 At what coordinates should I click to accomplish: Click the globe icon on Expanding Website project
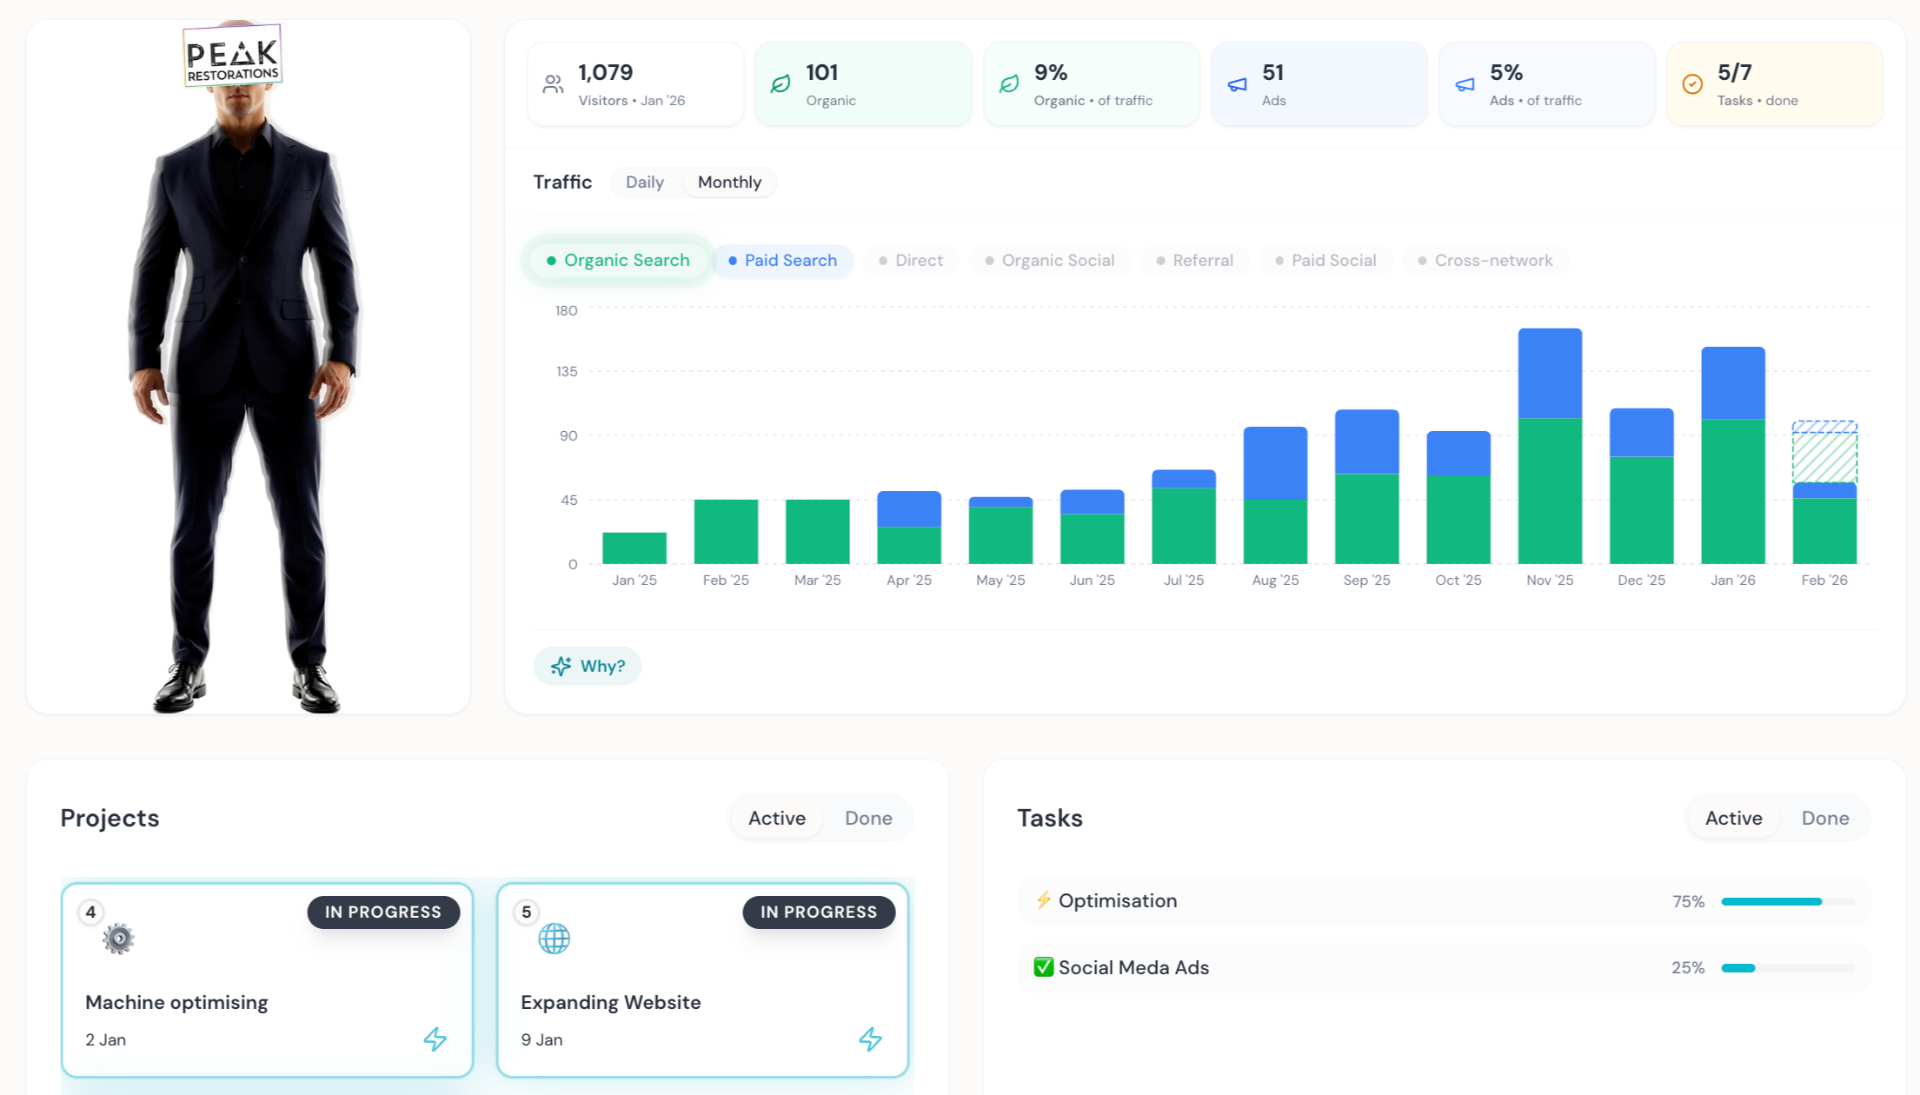coord(554,938)
